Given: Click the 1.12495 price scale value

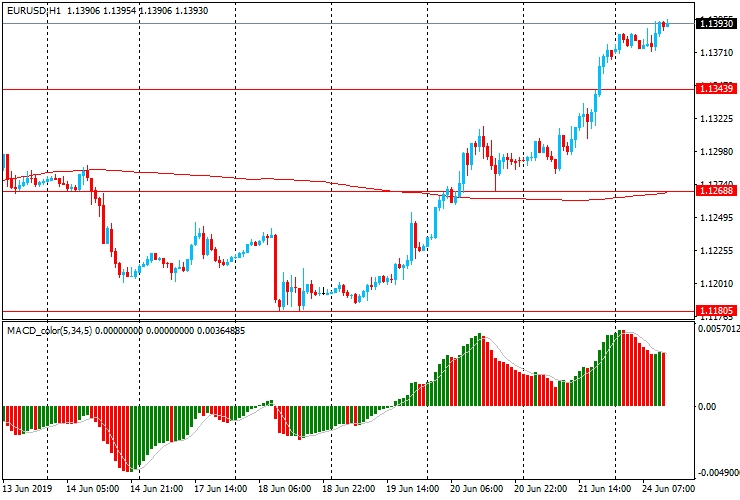Looking at the screenshot, I should 716,217.
